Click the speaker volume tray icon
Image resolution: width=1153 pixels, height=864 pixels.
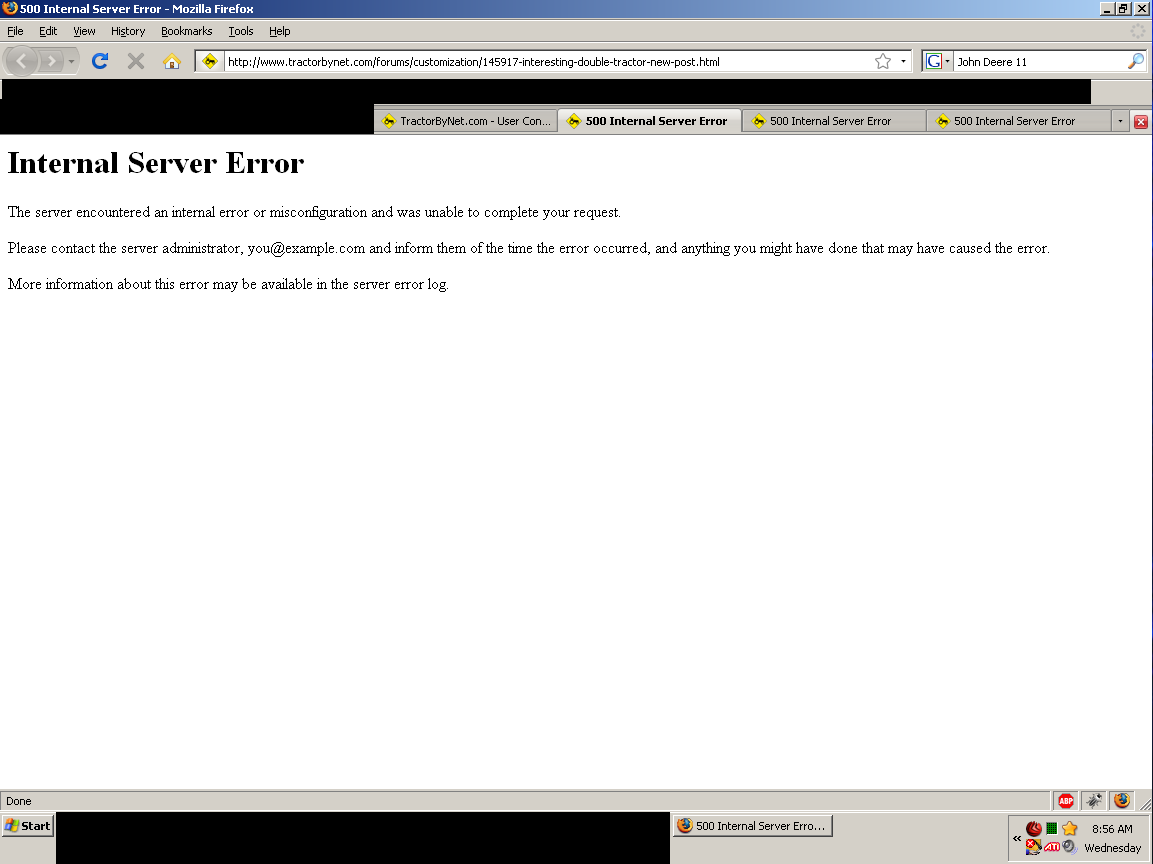click(1070, 847)
